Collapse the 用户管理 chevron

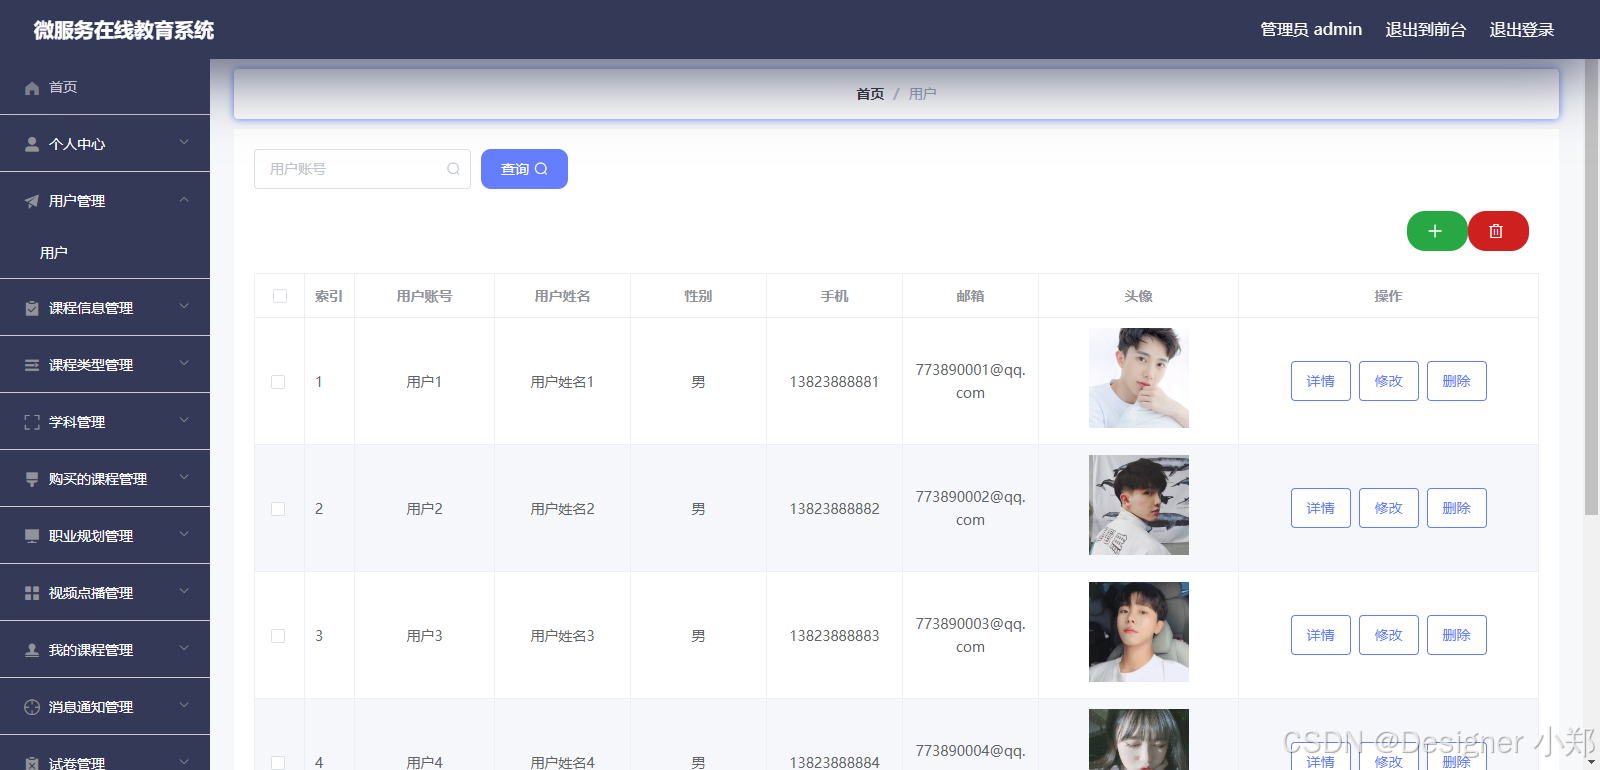click(x=184, y=200)
